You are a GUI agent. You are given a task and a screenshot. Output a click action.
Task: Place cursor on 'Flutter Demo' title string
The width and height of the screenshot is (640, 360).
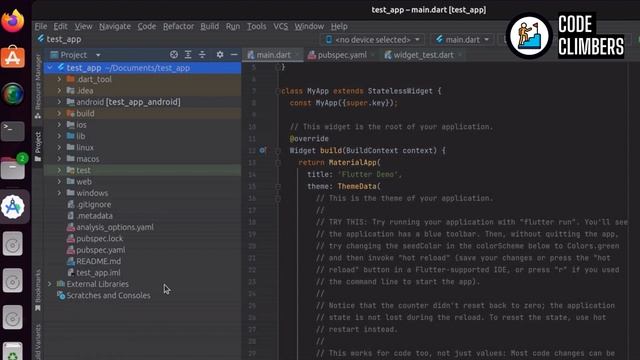tap(368, 174)
